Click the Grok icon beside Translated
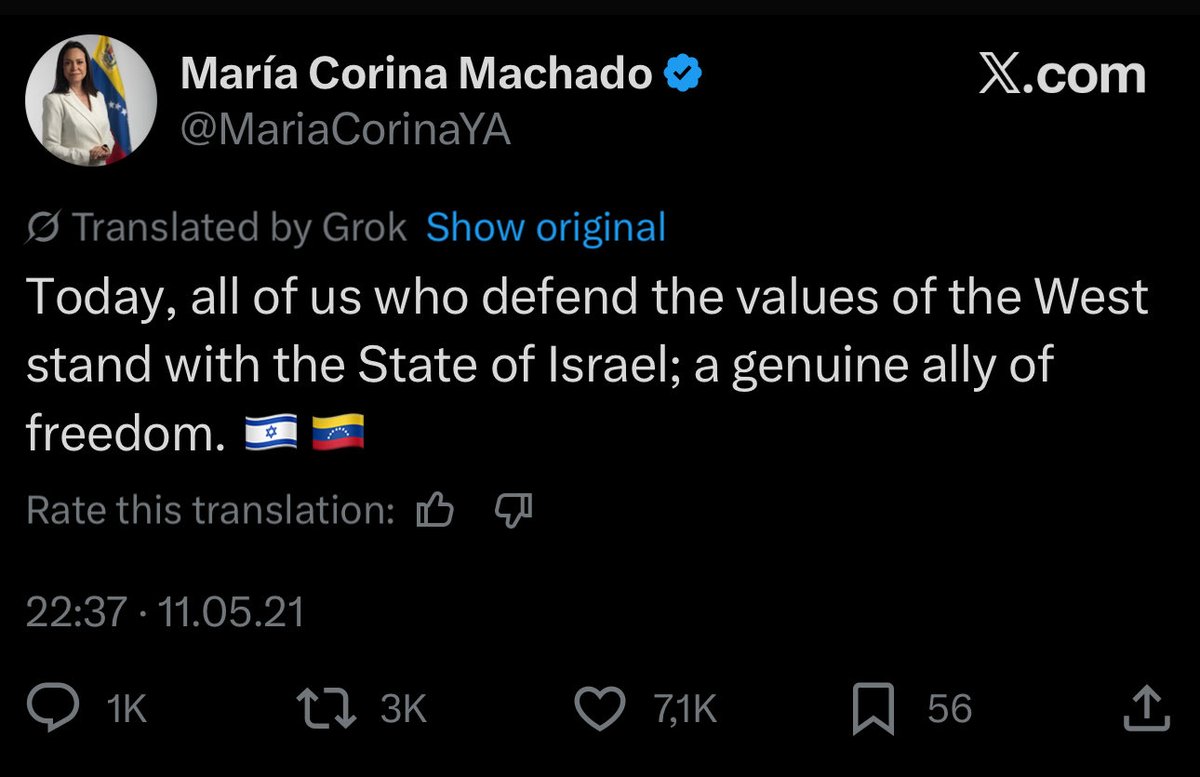1200x777 pixels. pos(44,229)
